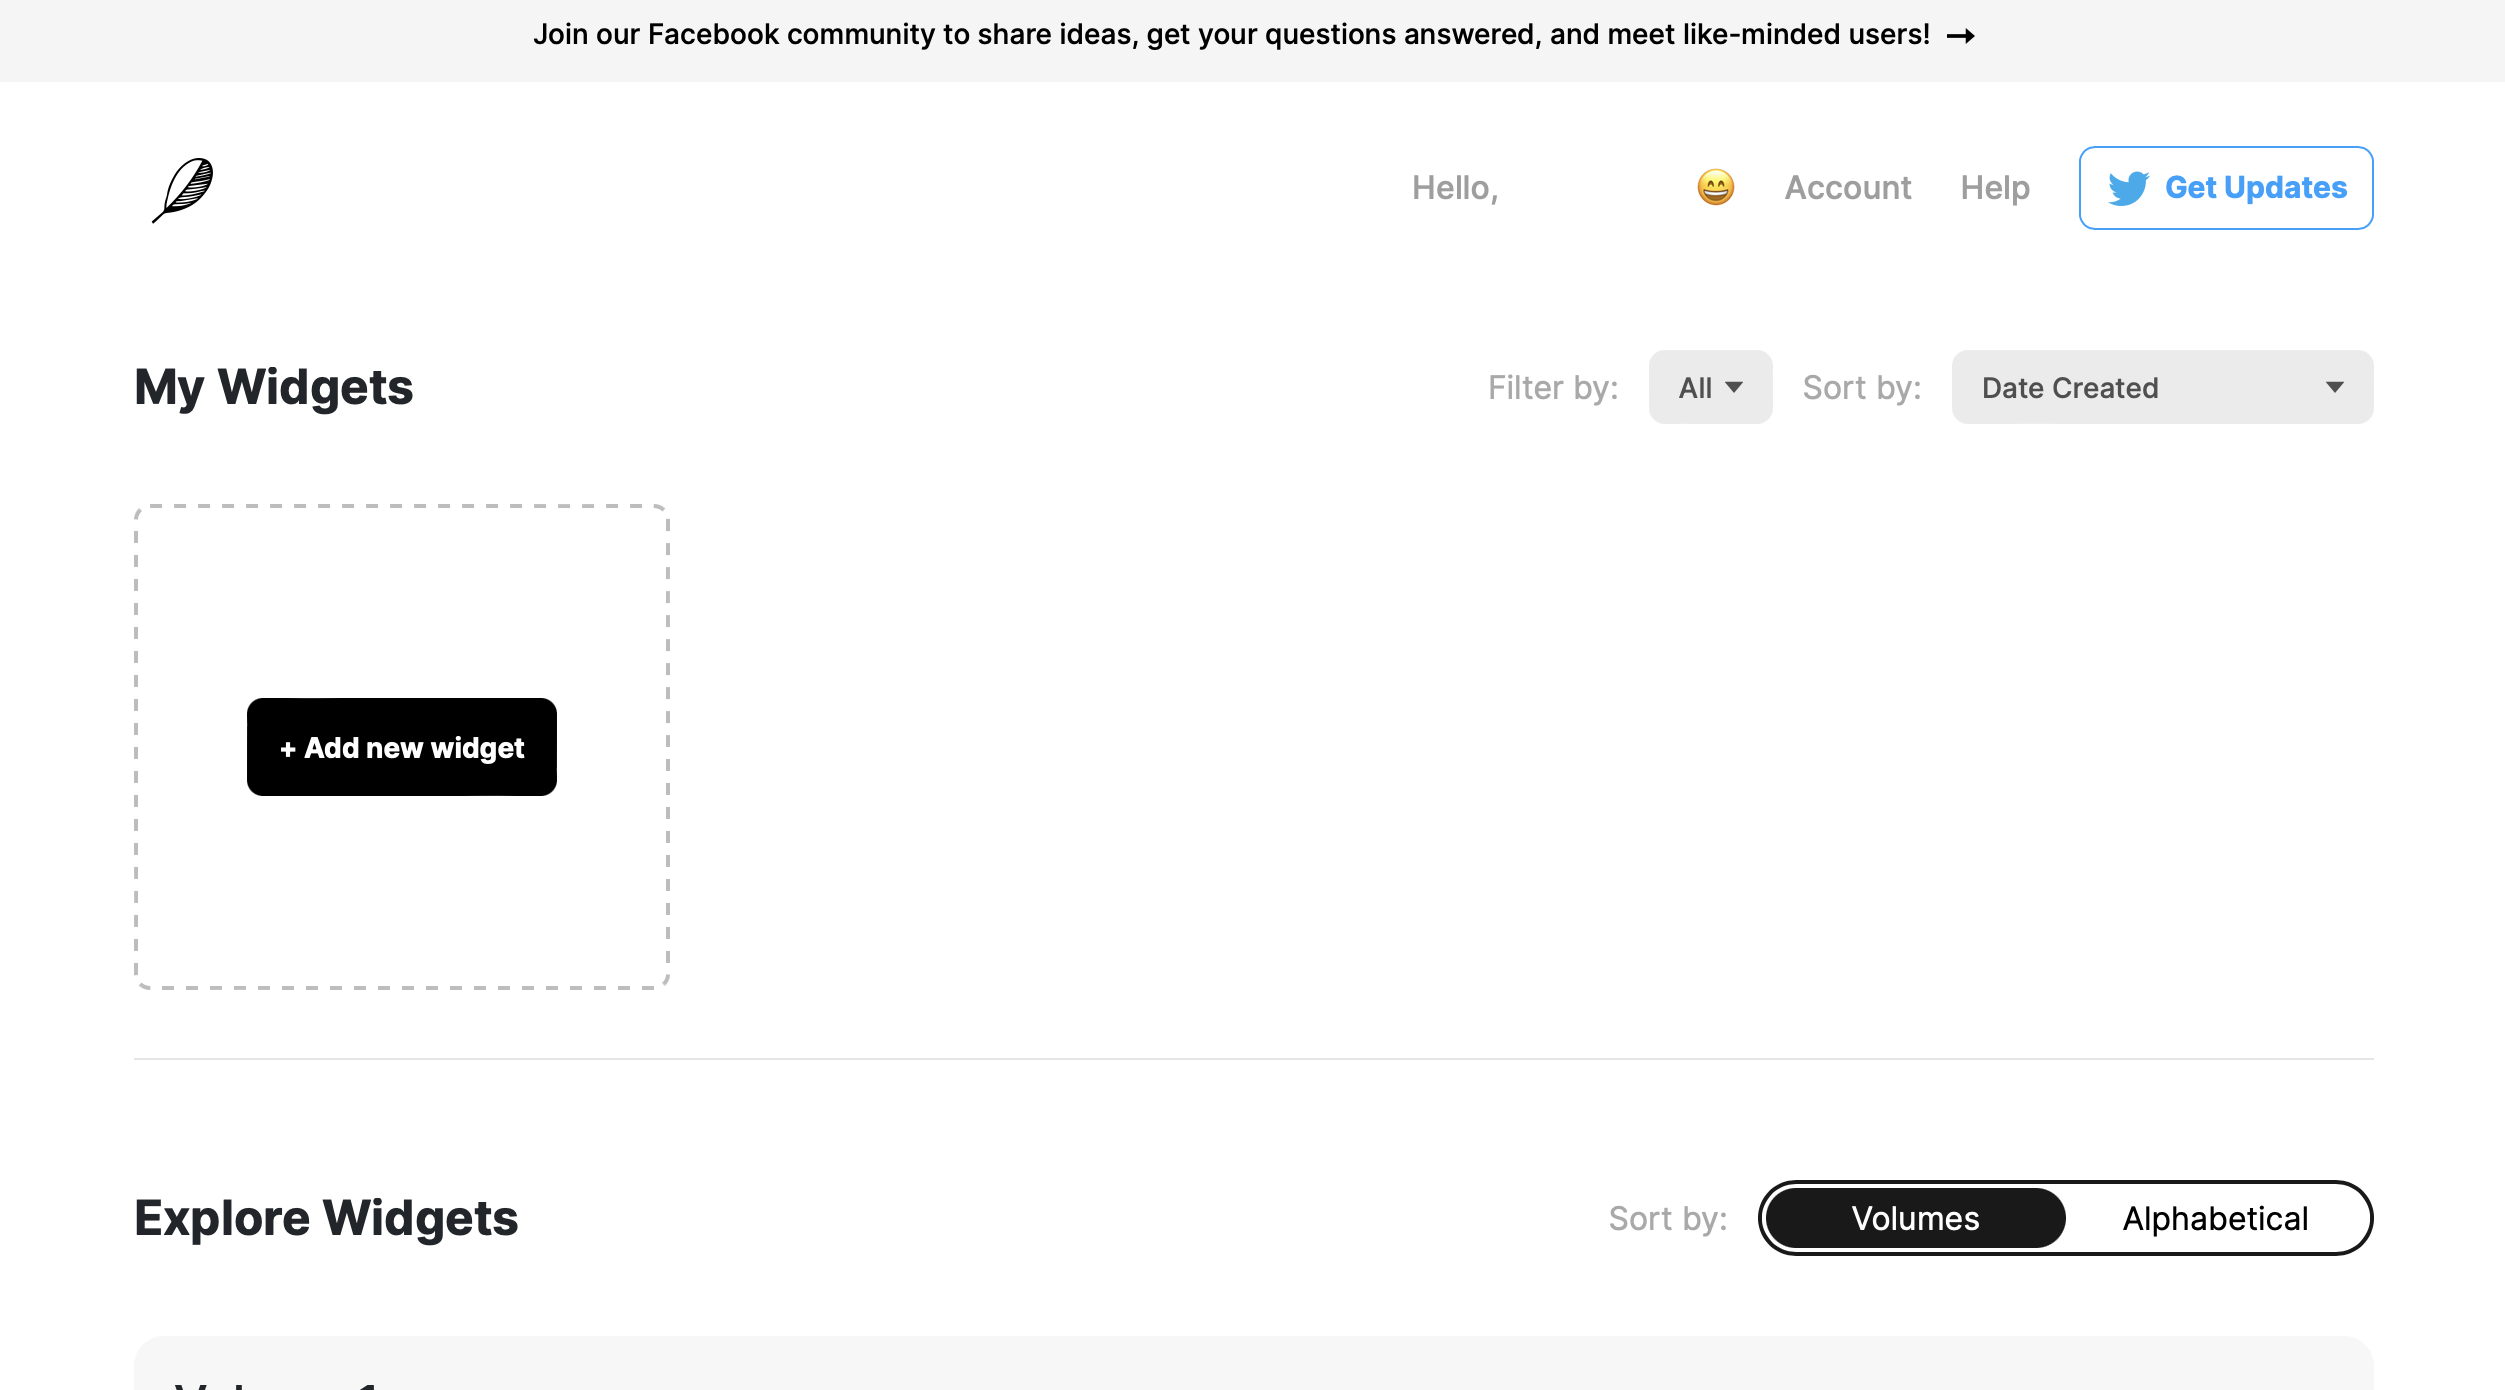This screenshot has width=2505, height=1390.
Task: Click the Explore Widgets heading
Action: pos(326,1218)
